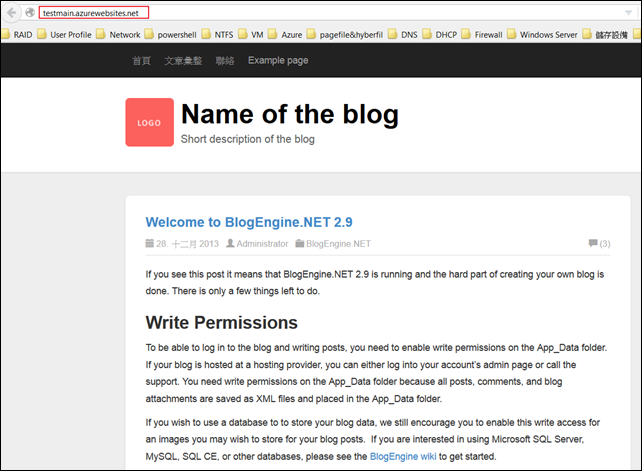Select the Example page nav item
The height and width of the screenshot is (471, 642).
pyautogui.click(x=278, y=60)
